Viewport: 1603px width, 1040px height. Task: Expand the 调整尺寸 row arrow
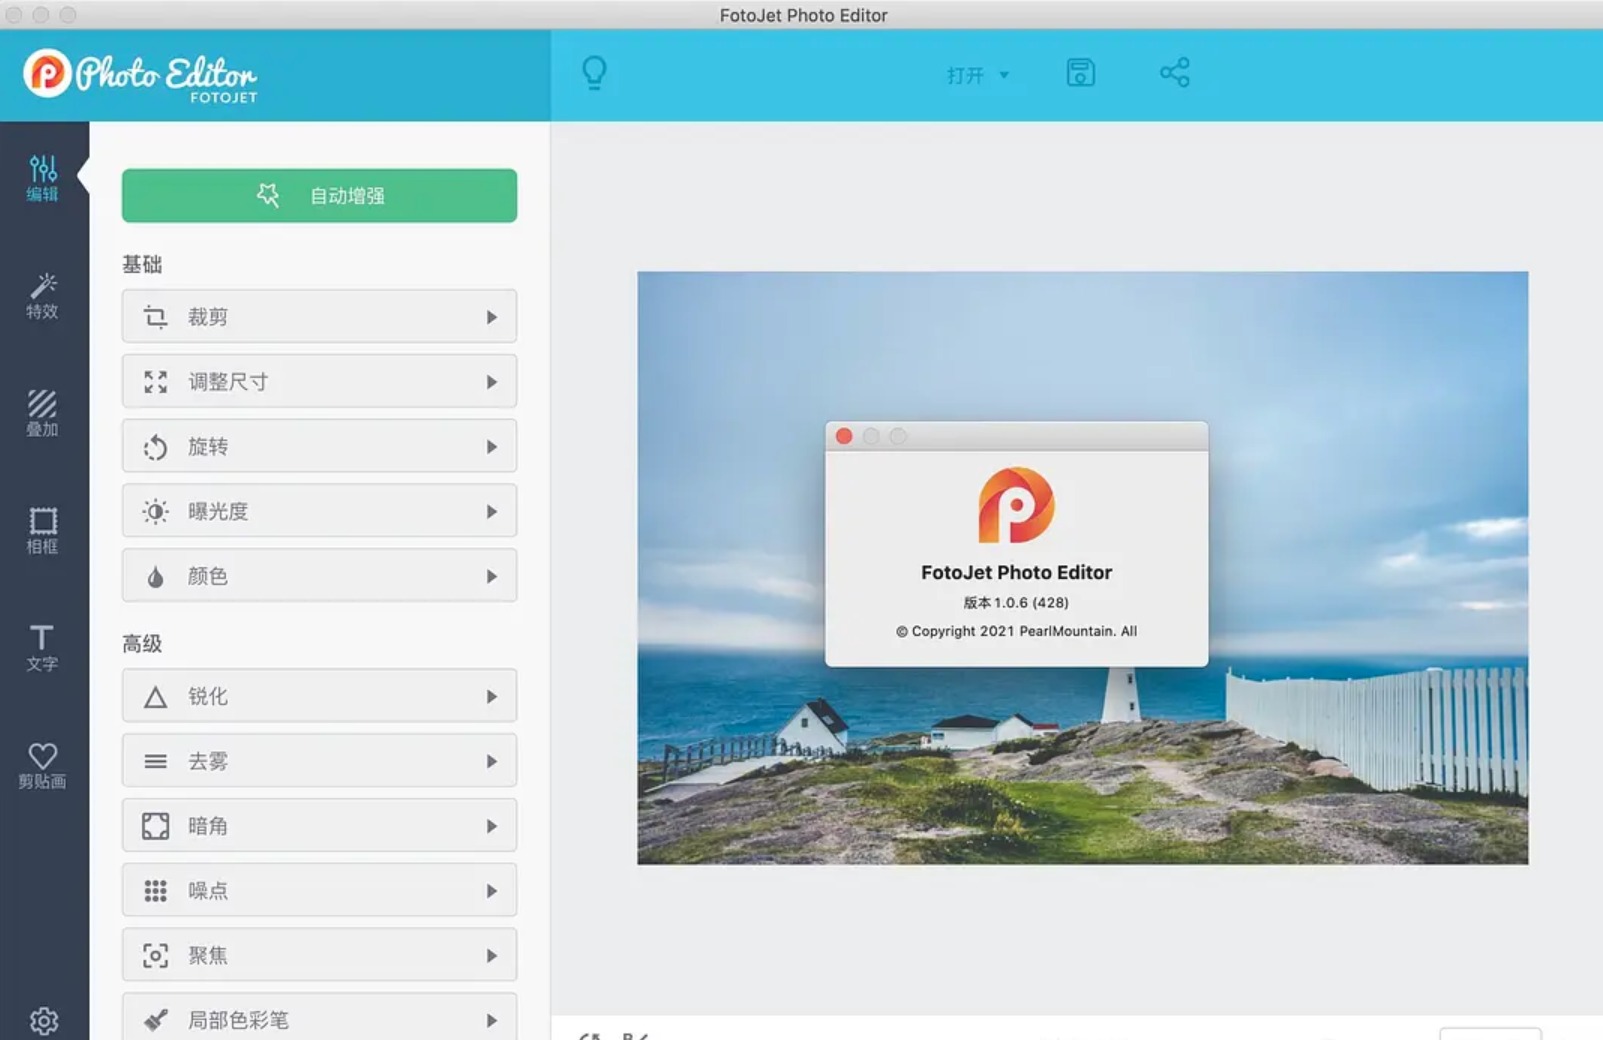492,382
